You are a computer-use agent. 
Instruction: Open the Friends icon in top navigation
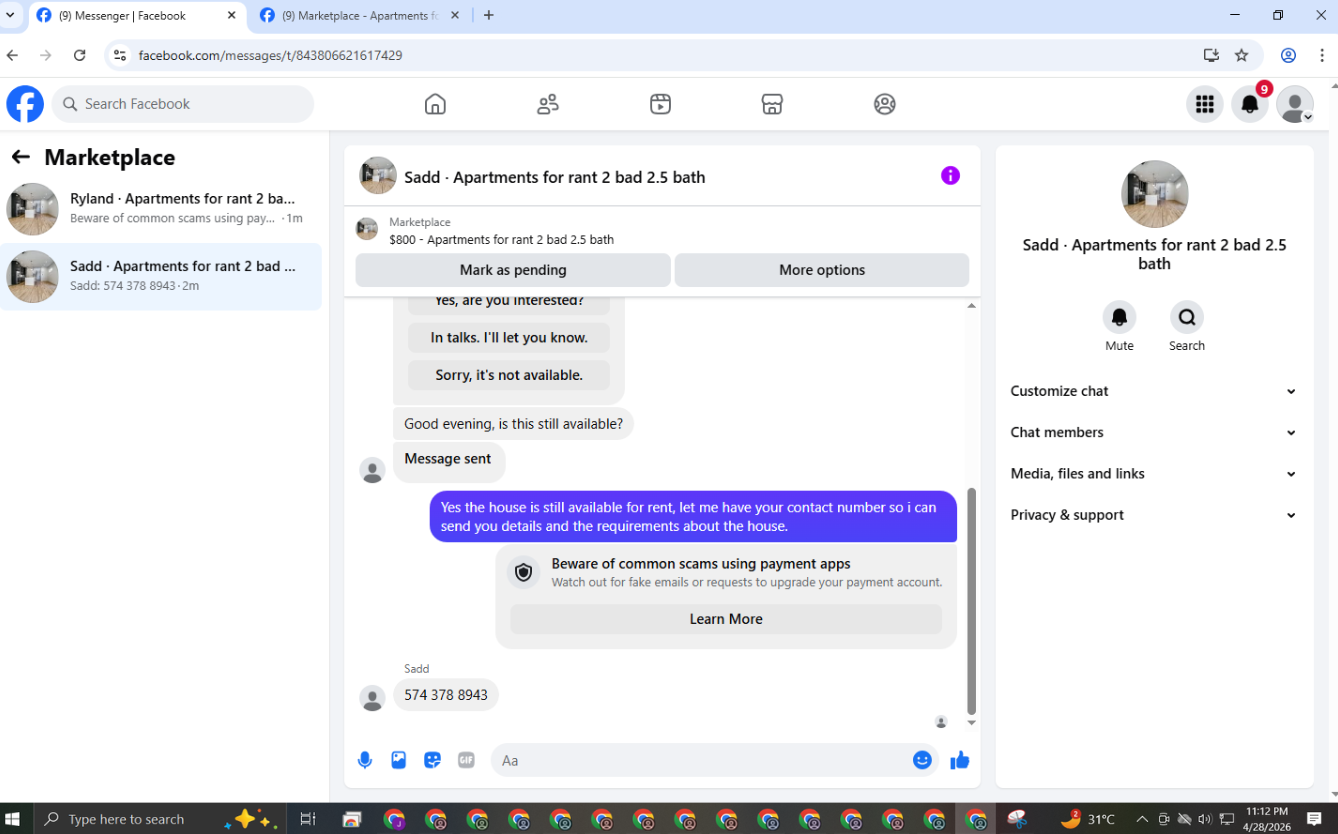click(548, 104)
